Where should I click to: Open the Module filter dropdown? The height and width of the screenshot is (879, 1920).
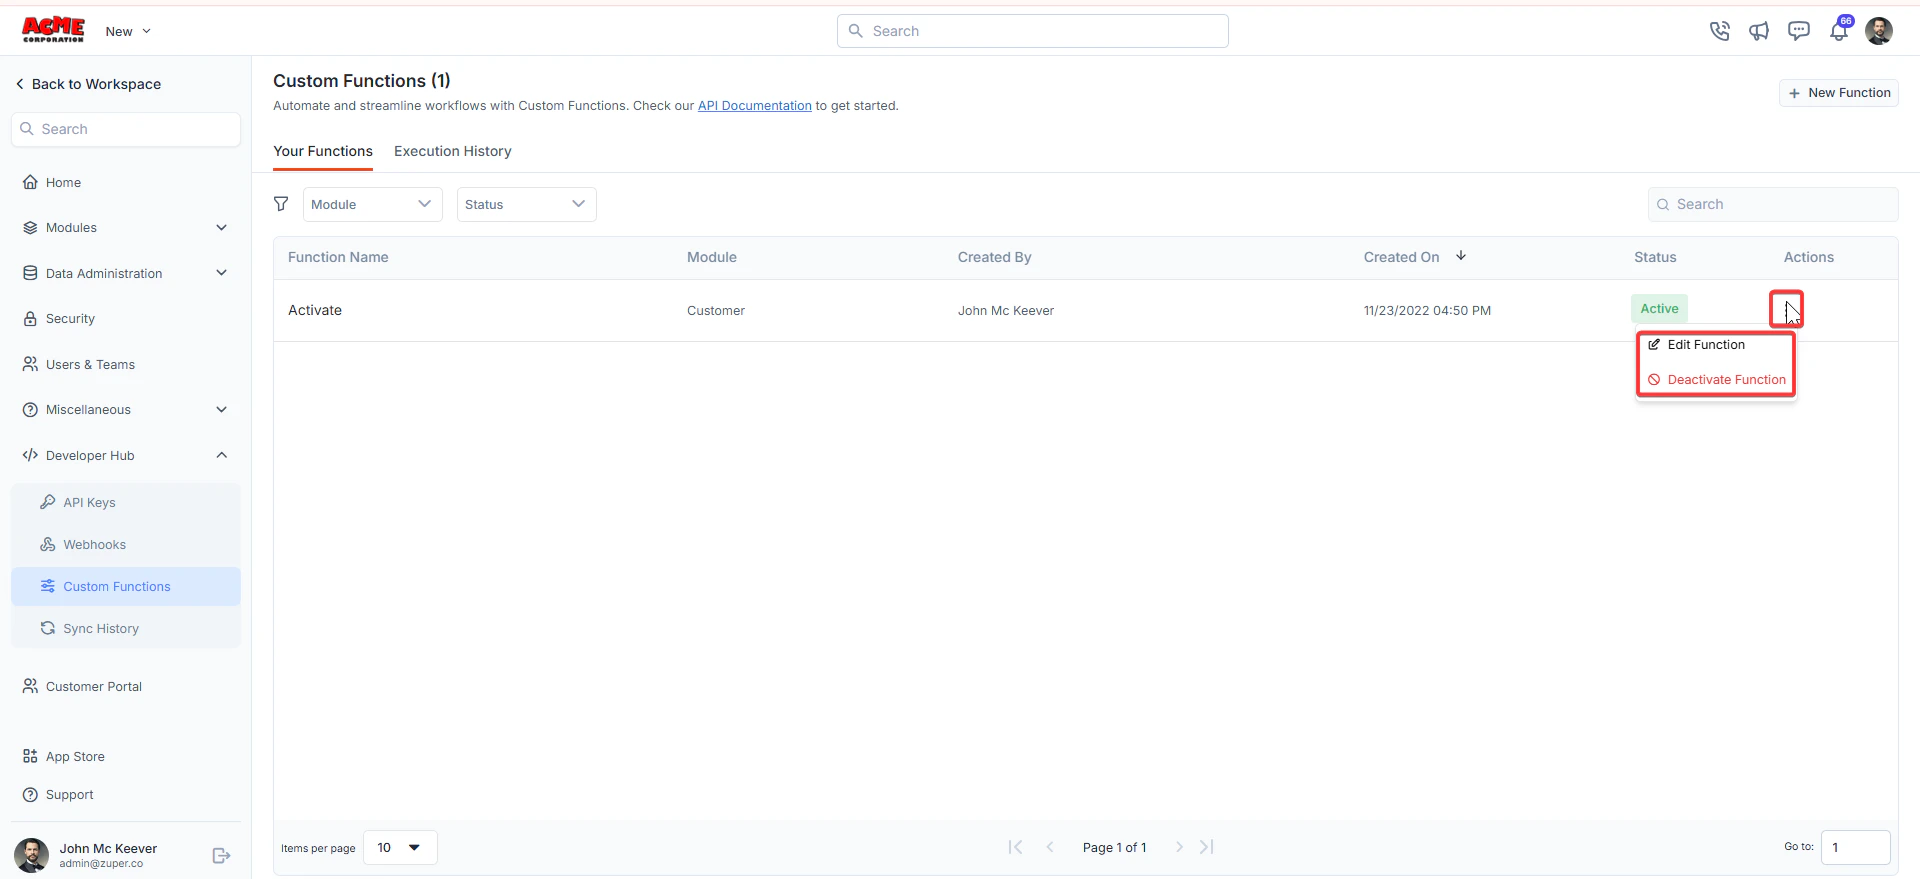(372, 205)
